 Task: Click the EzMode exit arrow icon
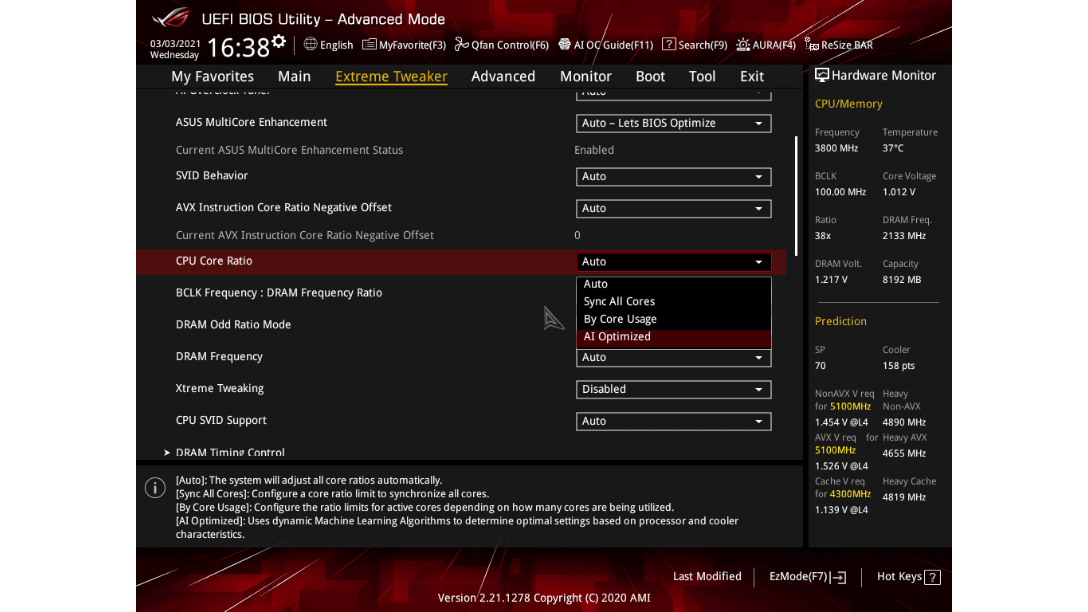[839, 577]
